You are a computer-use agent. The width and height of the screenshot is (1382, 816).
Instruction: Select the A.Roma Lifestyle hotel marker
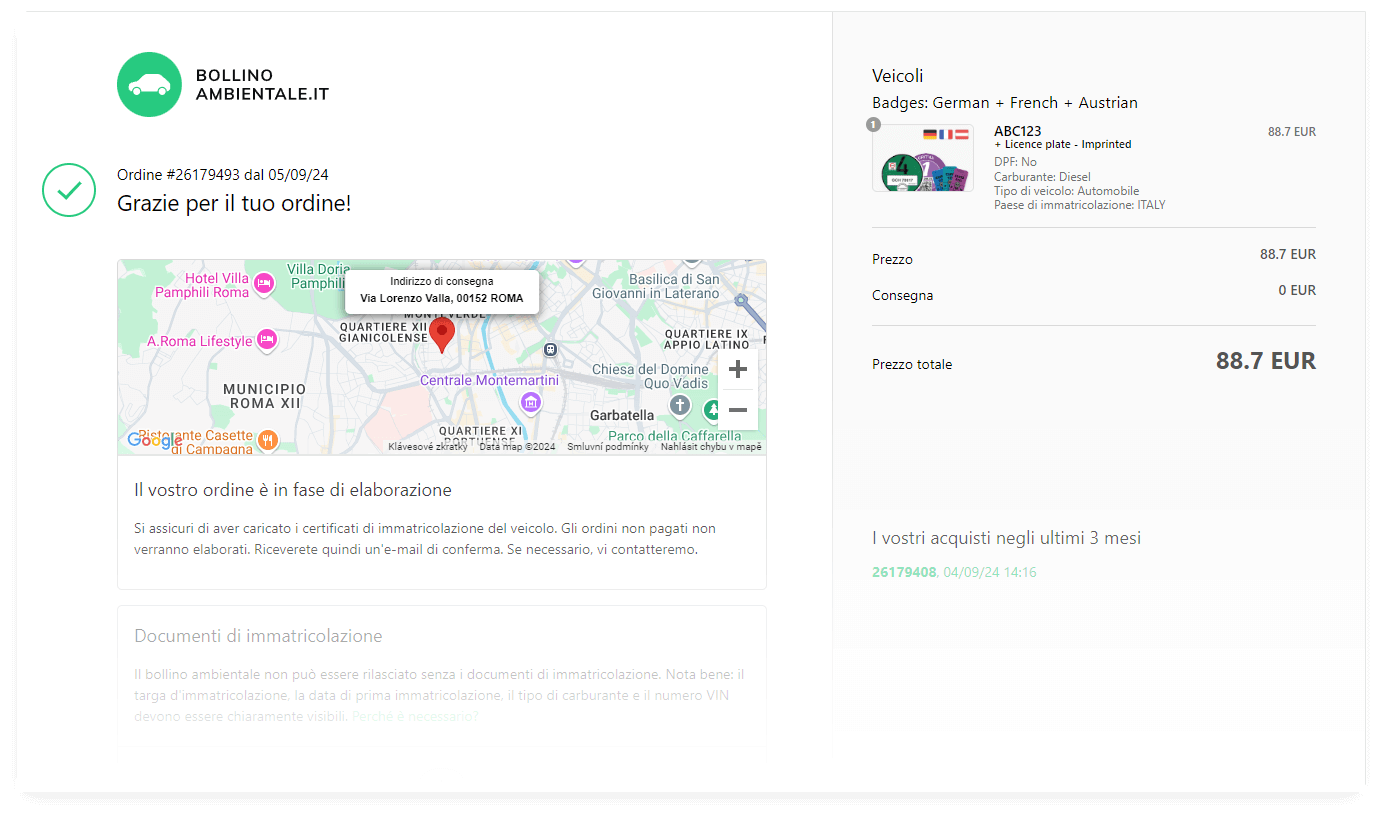(266, 341)
